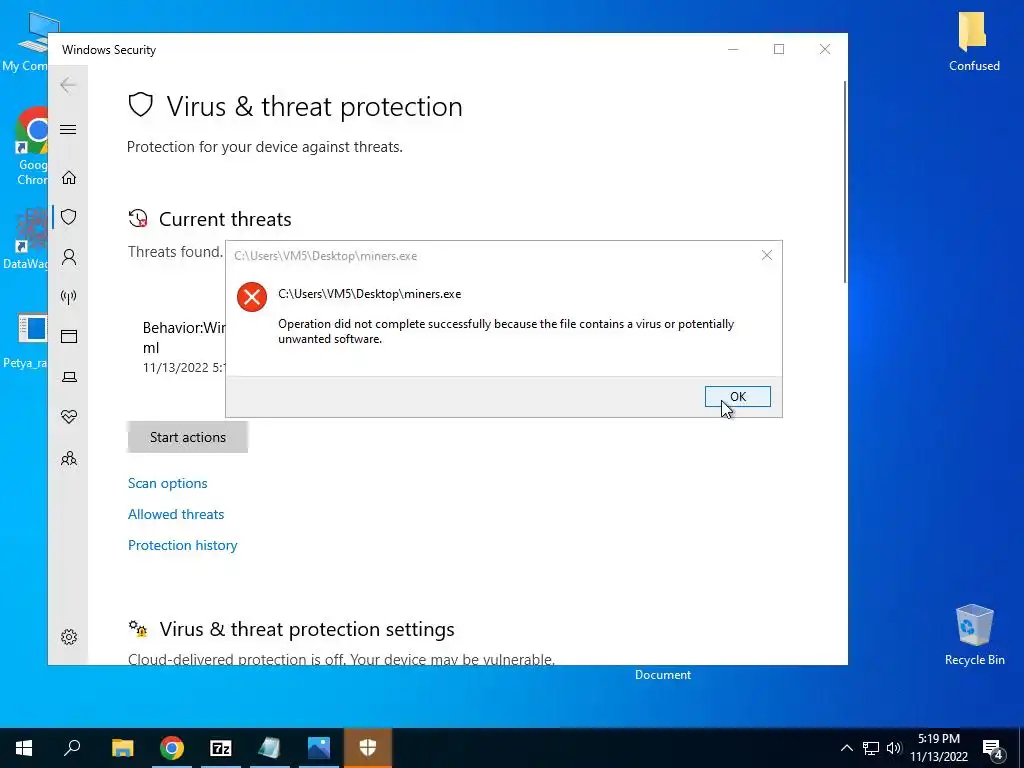
Task: Open File Explorer from taskbar
Action: [x=122, y=748]
